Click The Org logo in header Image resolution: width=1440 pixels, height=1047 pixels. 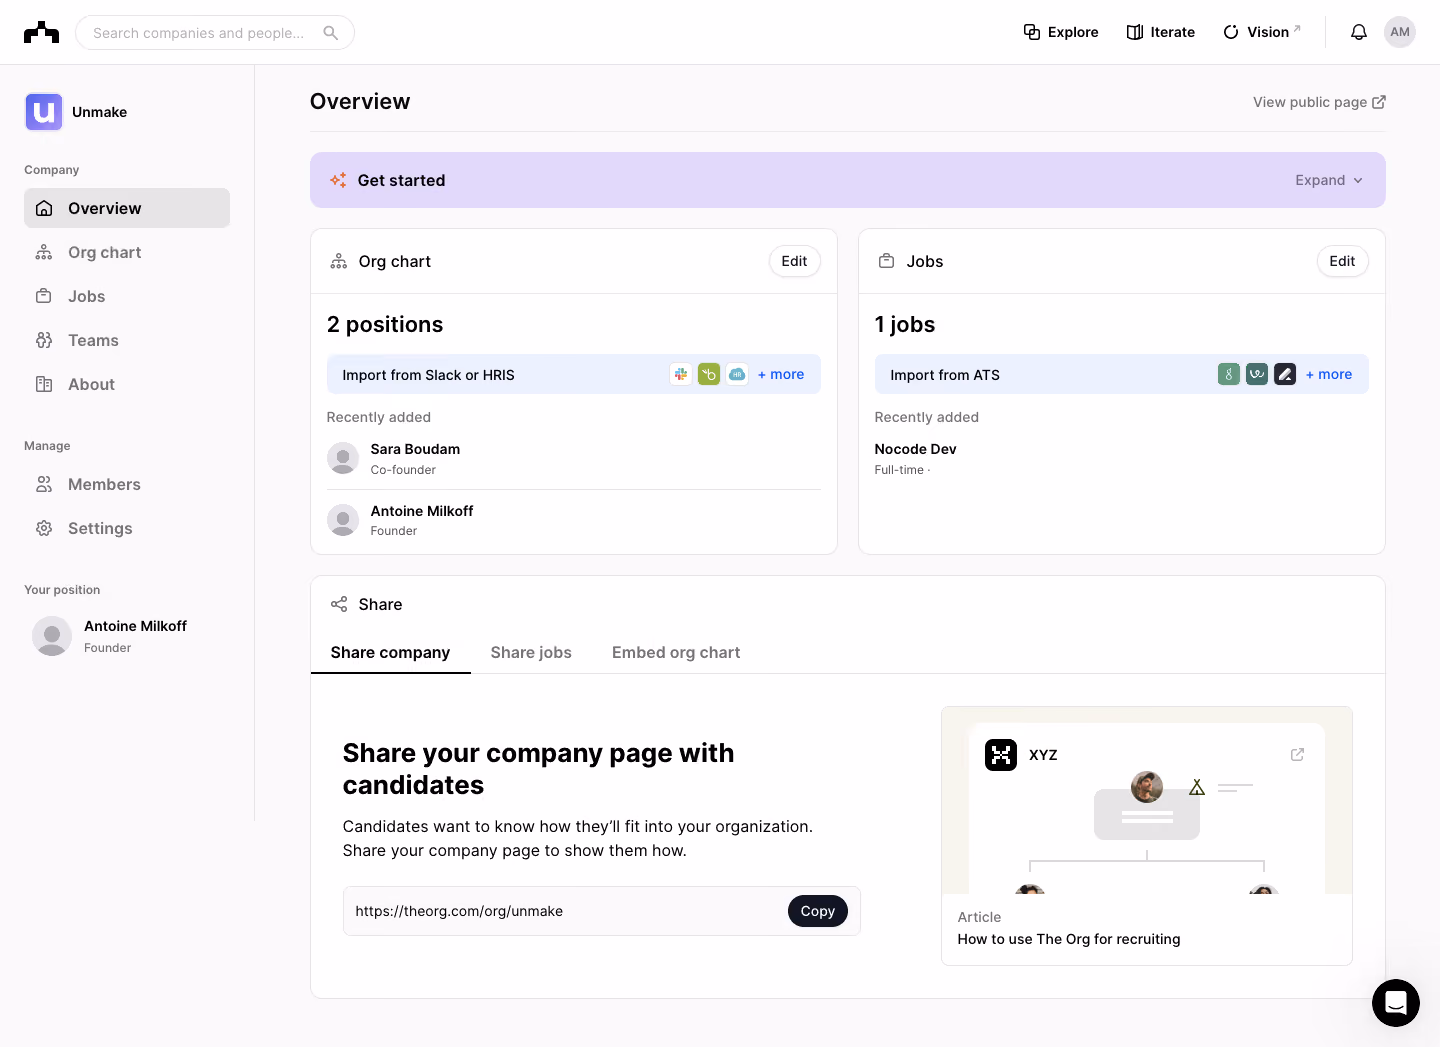tap(41, 32)
